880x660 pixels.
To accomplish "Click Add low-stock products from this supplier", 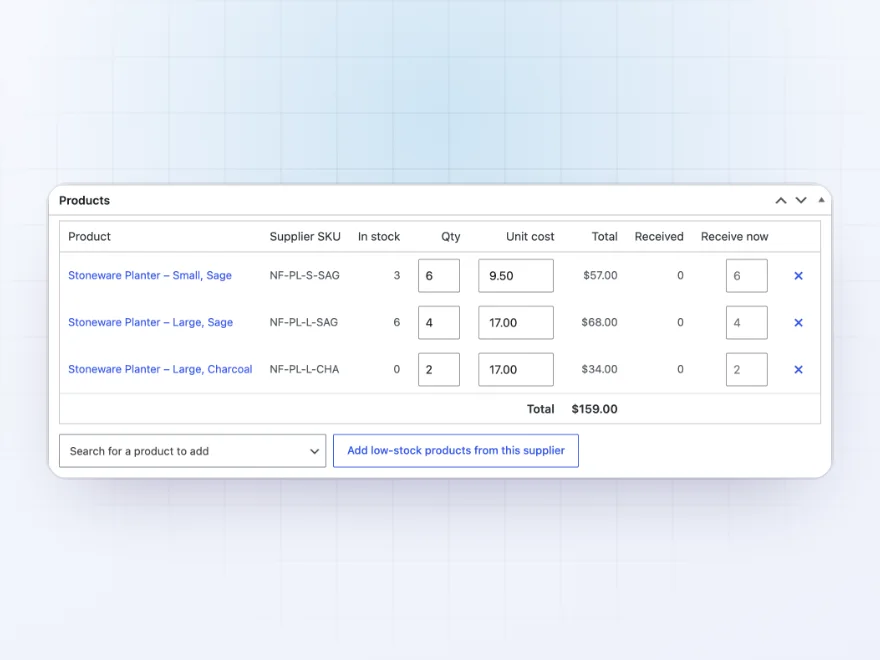I will click(456, 451).
